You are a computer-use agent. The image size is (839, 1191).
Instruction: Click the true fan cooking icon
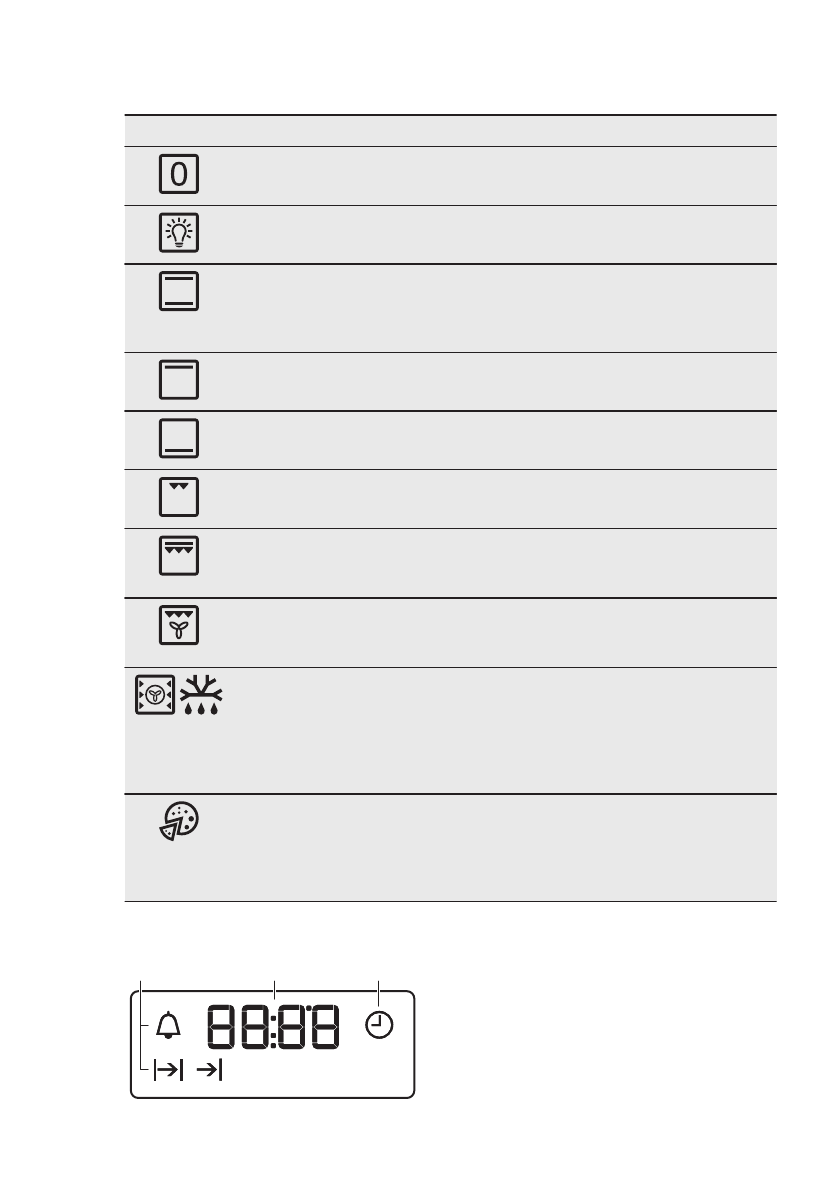point(154,694)
